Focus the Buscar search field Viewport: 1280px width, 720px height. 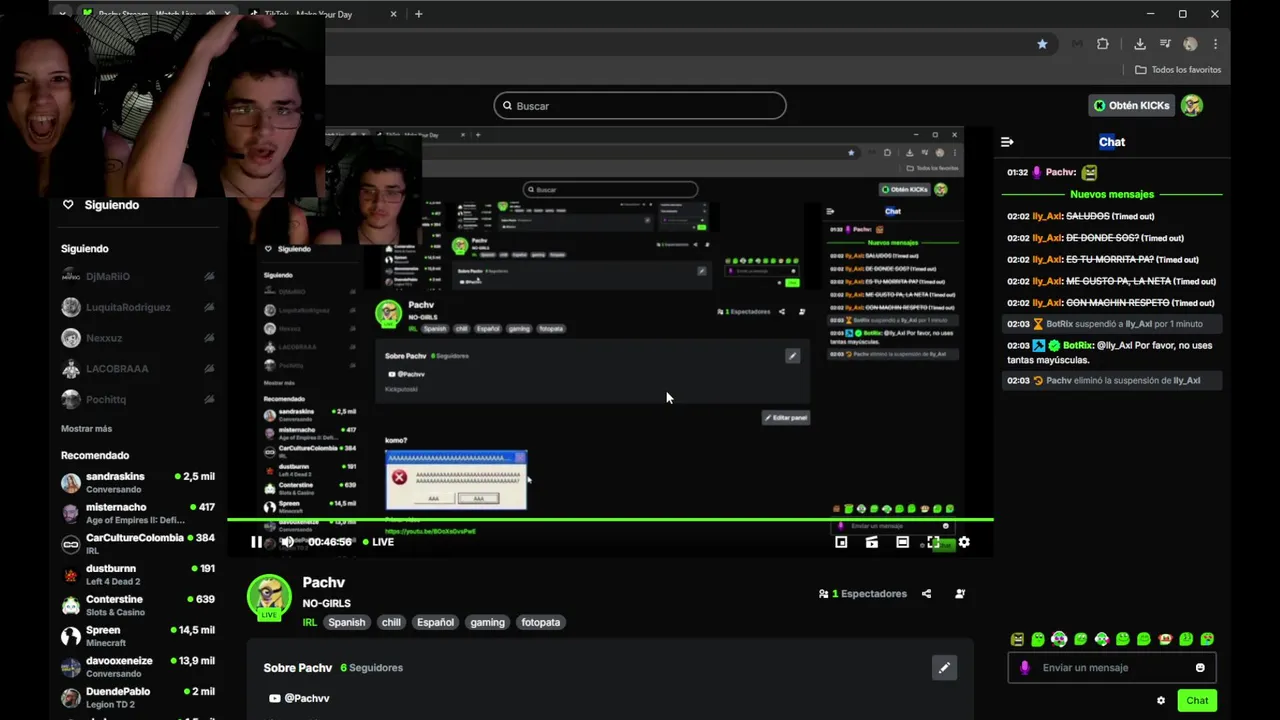point(640,106)
